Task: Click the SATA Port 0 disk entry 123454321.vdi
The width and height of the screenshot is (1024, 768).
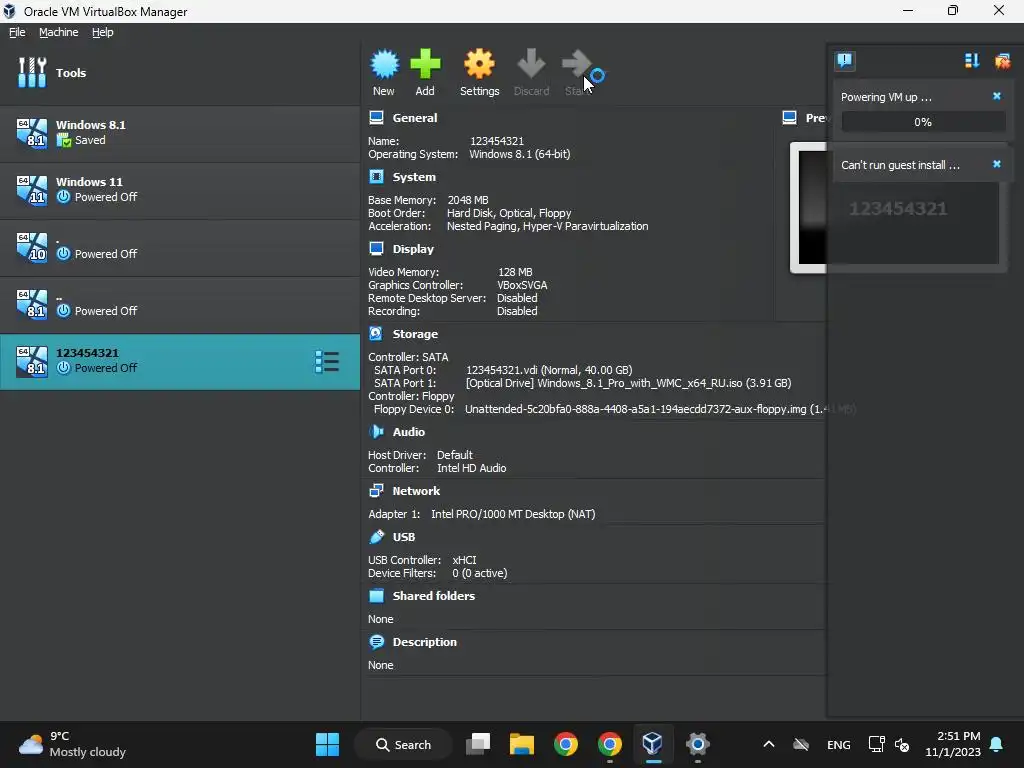Action: (549, 370)
